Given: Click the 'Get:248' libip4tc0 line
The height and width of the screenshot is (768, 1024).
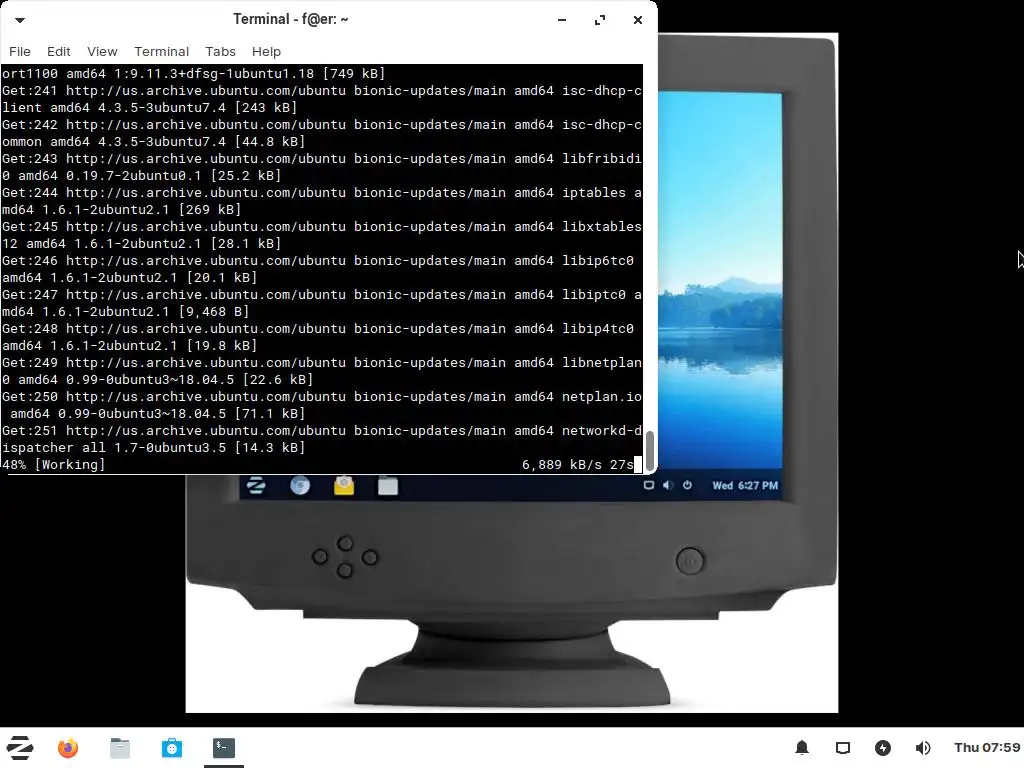Looking at the screenshot, I should (318, 337).
